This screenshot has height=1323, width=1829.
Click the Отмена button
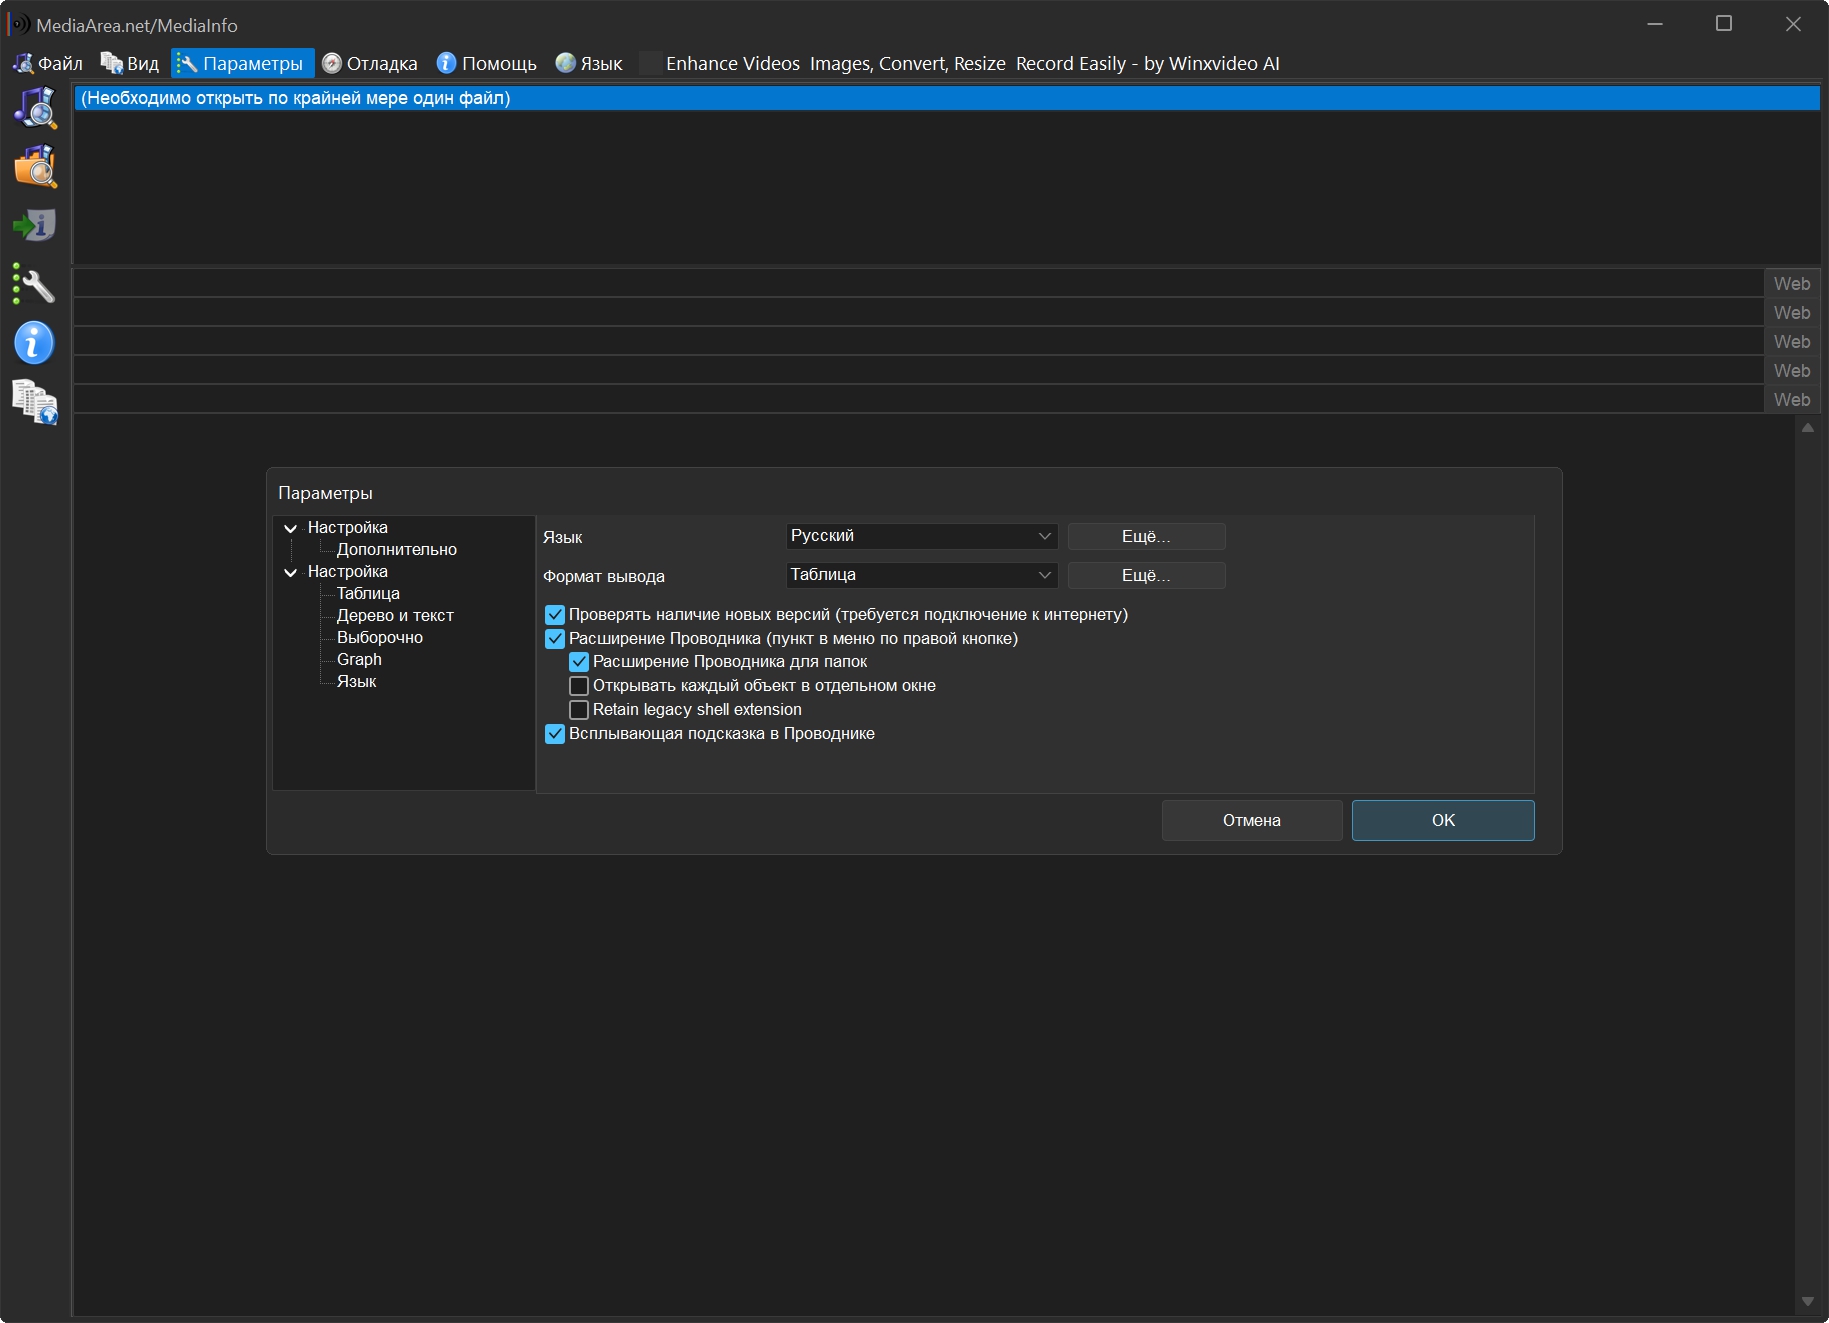[1251, 820]
